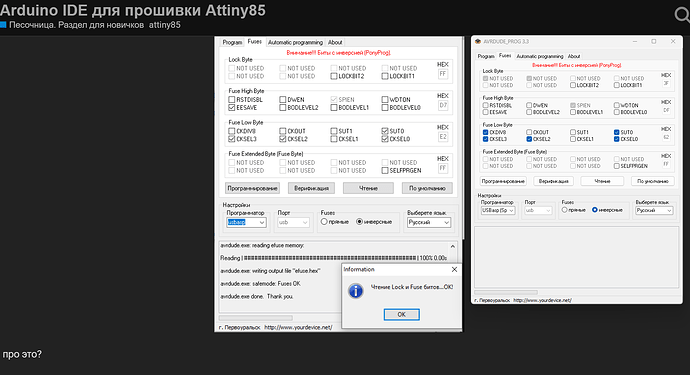
Task: Open the About tab in avrdude log window
Action: pyautogui.click(x=335, y=42)
